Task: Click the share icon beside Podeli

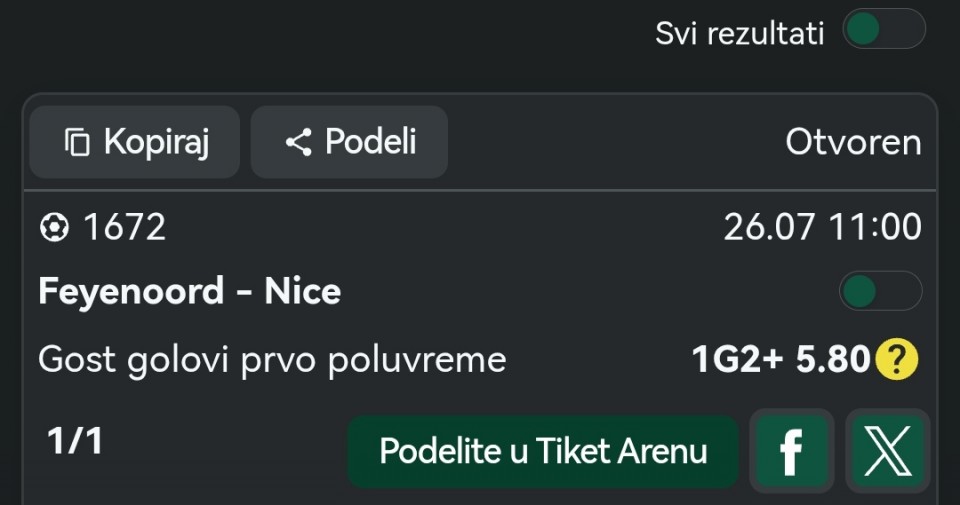Action: [299, 142]
